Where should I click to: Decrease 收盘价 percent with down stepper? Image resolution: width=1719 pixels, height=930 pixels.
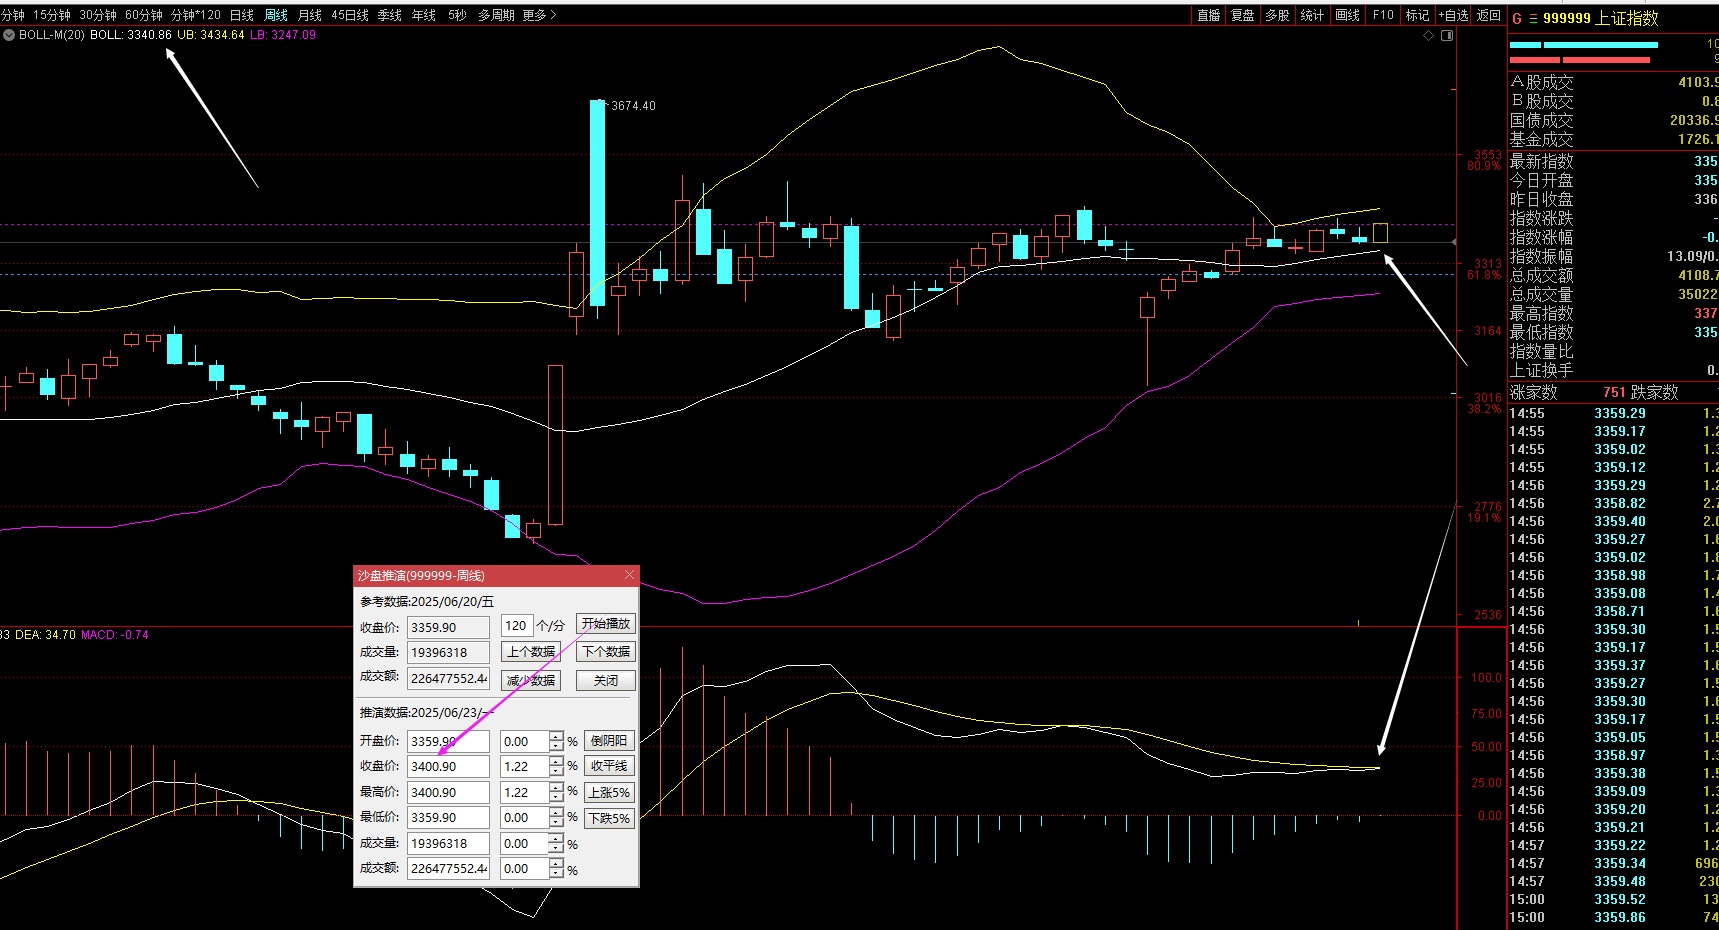coord(557,771)
